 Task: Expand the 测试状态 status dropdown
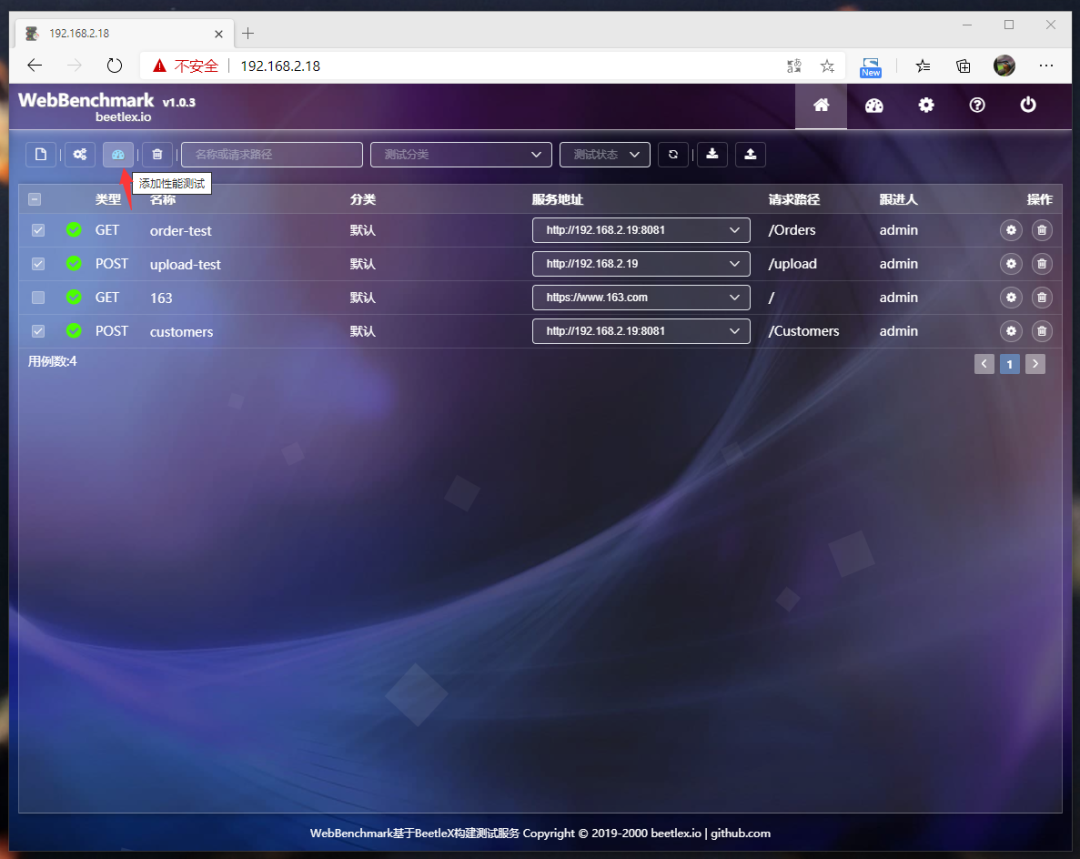(605, 154)
